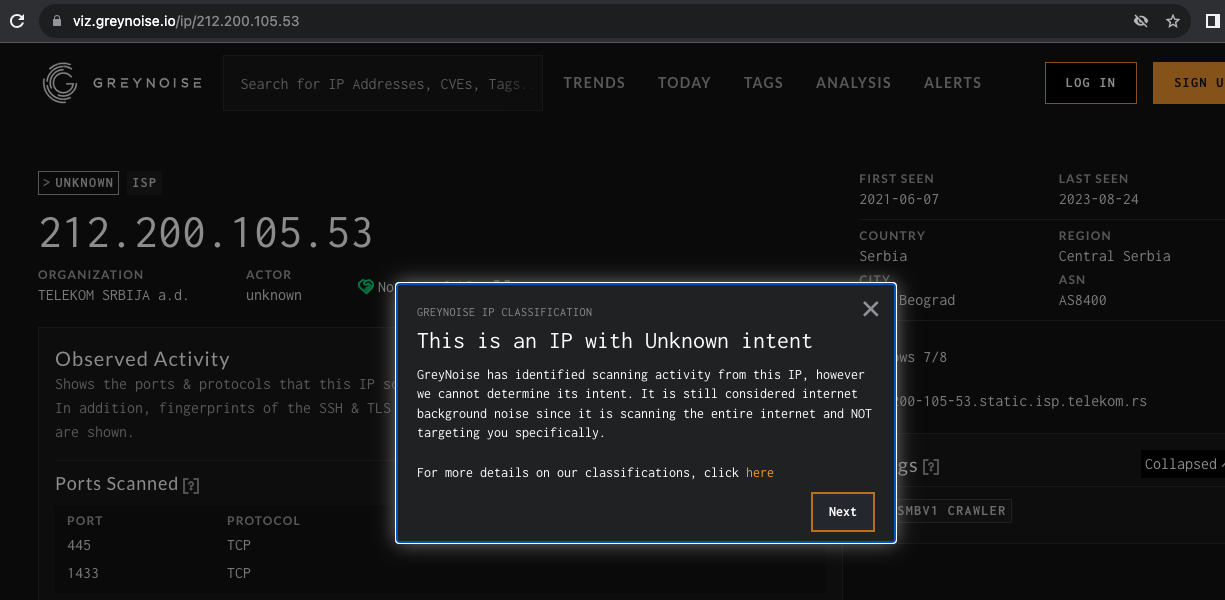Click the ASN value AS8400
The image size is (1225, 600).
pos(1083,300)
